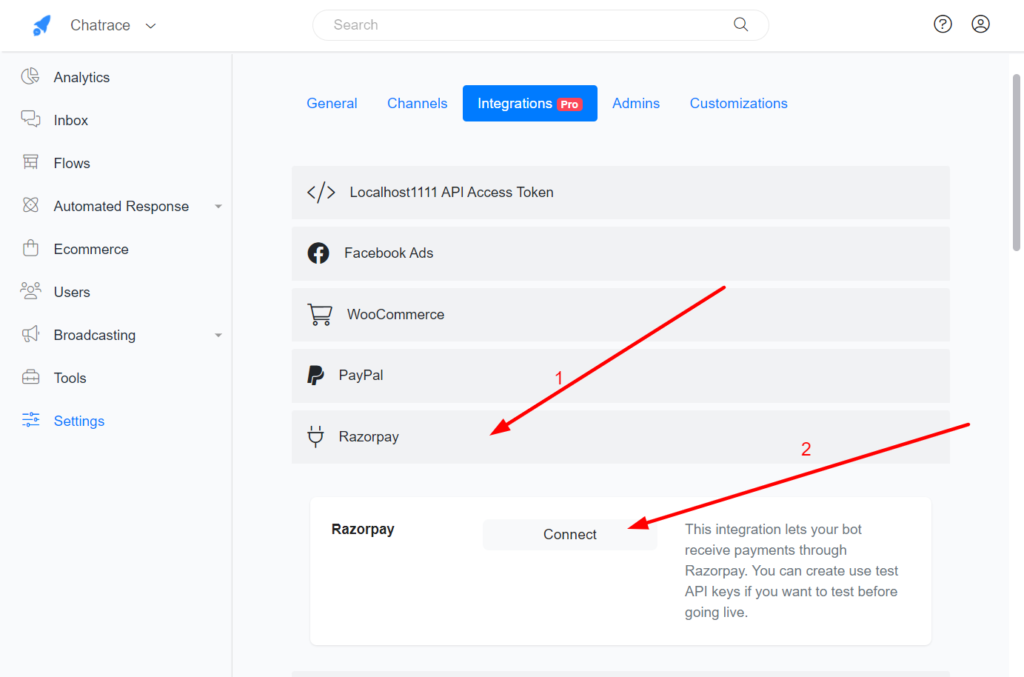The image size is (1024, 677).
Task: Click the Automated Response icon
Action: coord(30,205)
